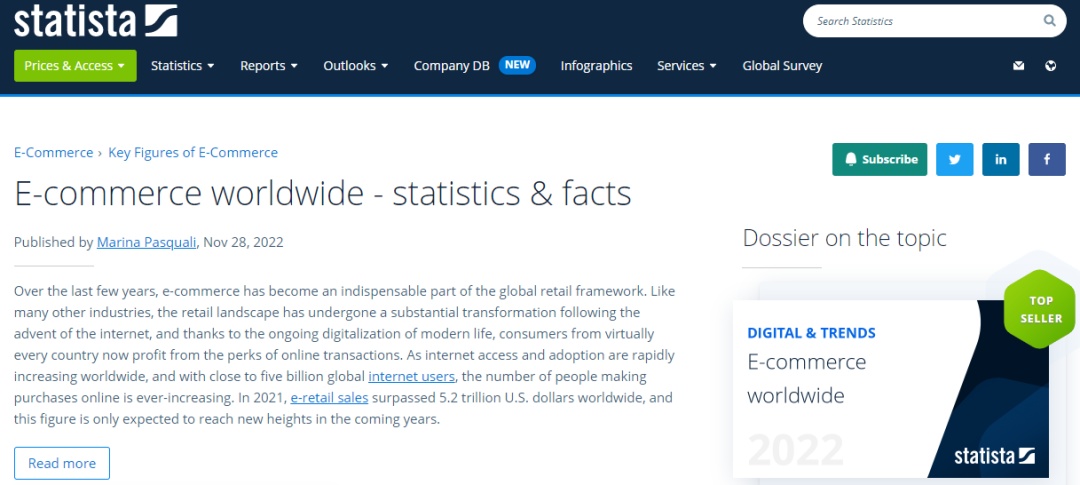This screenshot has width=1080, height=485.
Task: Click the NEW badge by Company DB
Action: (x=517, y=65)
